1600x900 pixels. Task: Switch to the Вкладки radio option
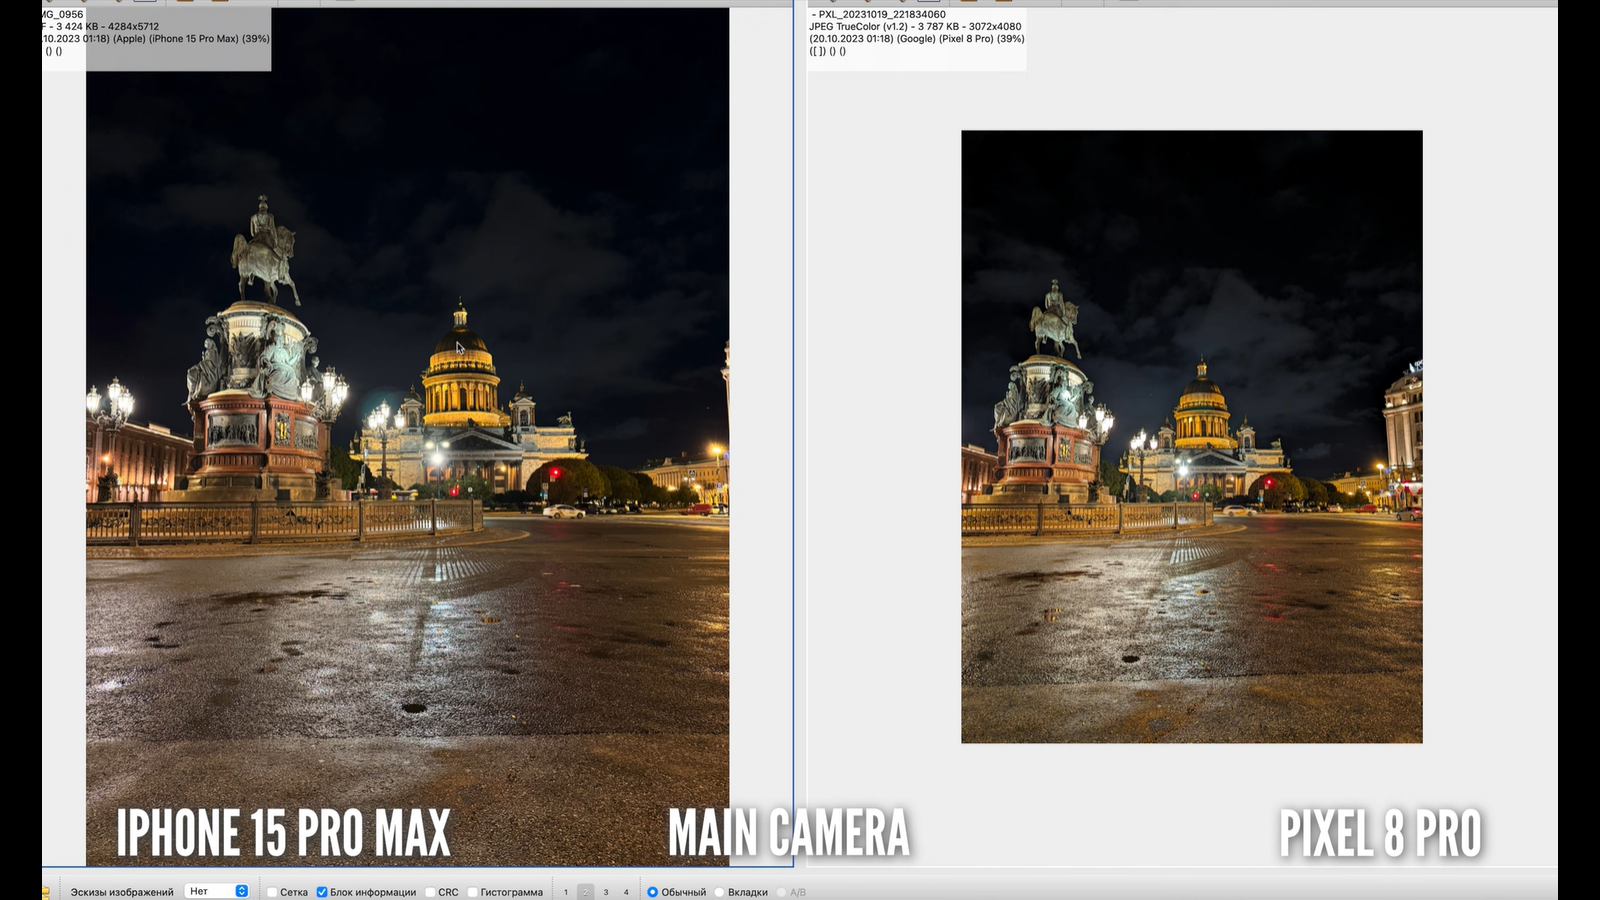[719, 892]
